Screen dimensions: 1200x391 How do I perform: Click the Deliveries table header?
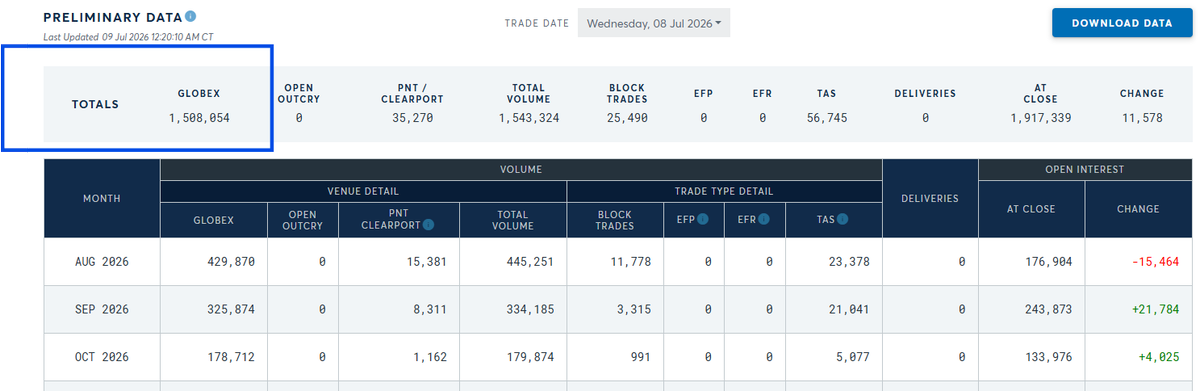pyautogui.click(x=930, y=198)
